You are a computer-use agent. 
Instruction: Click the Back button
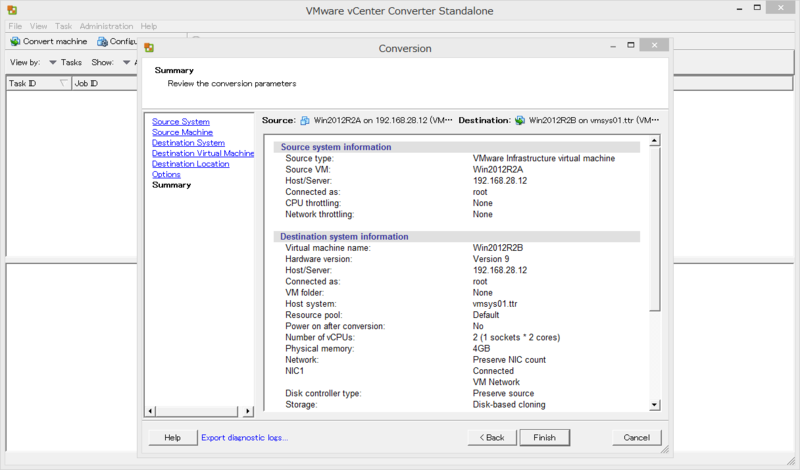tap(492, 437)
